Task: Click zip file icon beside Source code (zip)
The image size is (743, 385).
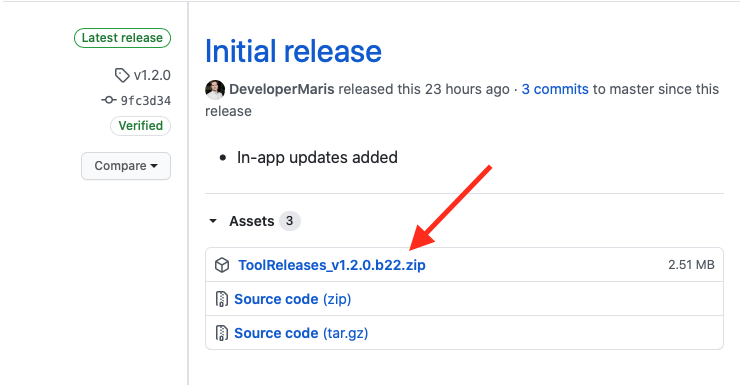Action: coord(222,299)
